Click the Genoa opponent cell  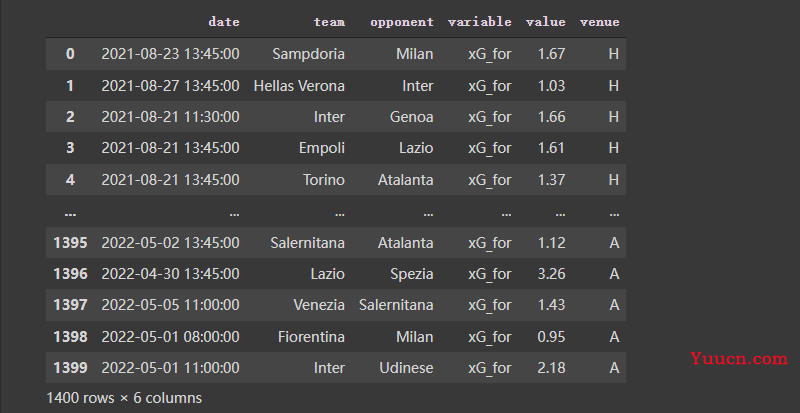click(411, 117)
